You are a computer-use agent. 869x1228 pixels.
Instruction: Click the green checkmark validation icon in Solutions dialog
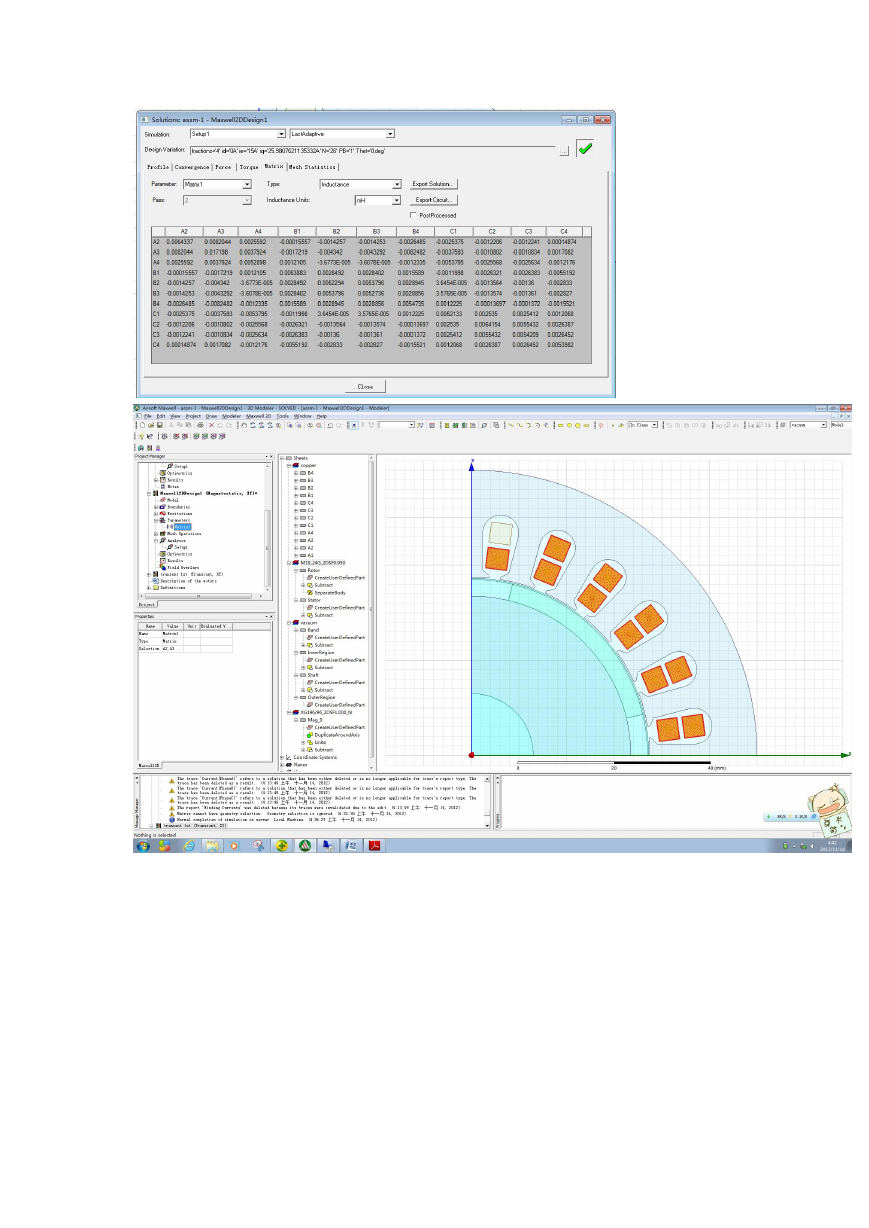coord(585,149)
